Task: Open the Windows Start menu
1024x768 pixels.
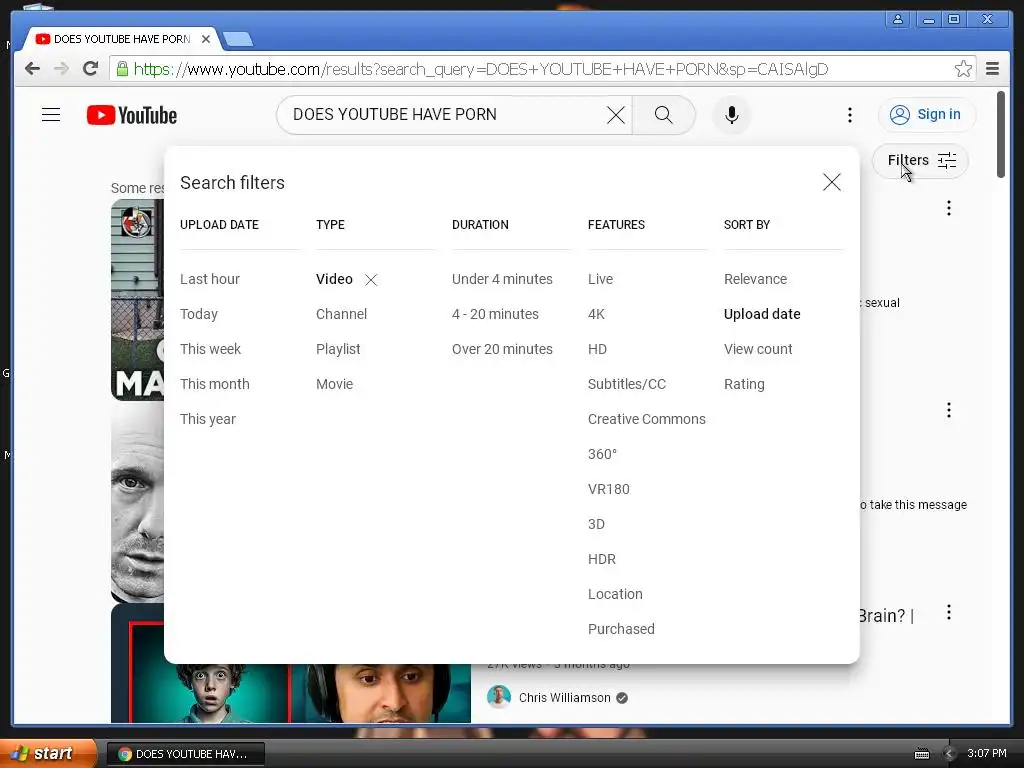Action: (47, 753)
